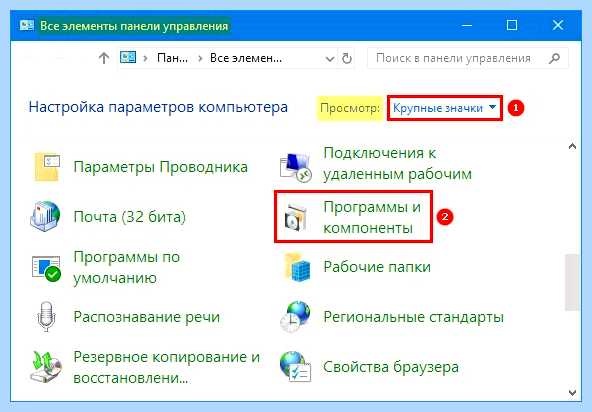Click the Распознавание речи microphone icon

point(47,316)
